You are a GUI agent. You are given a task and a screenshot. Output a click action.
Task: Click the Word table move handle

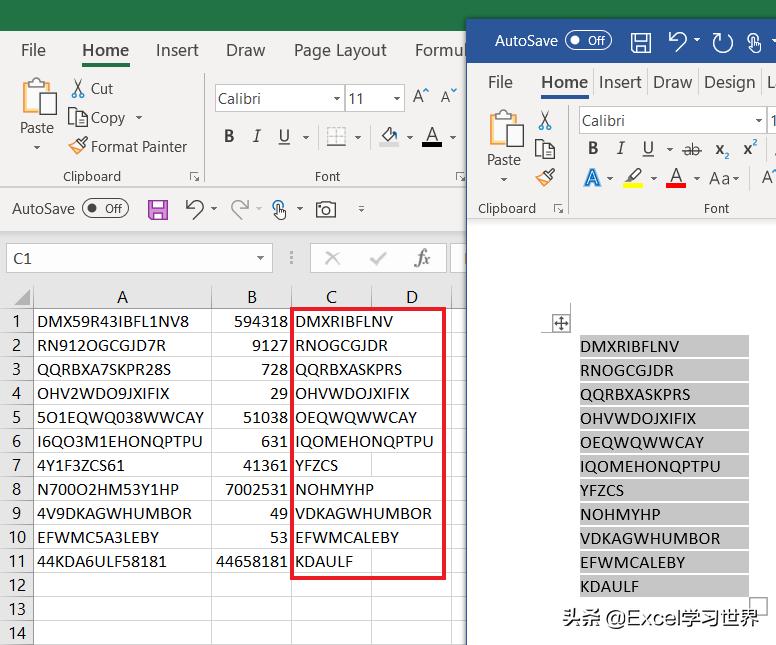click(x=561, y=323)
